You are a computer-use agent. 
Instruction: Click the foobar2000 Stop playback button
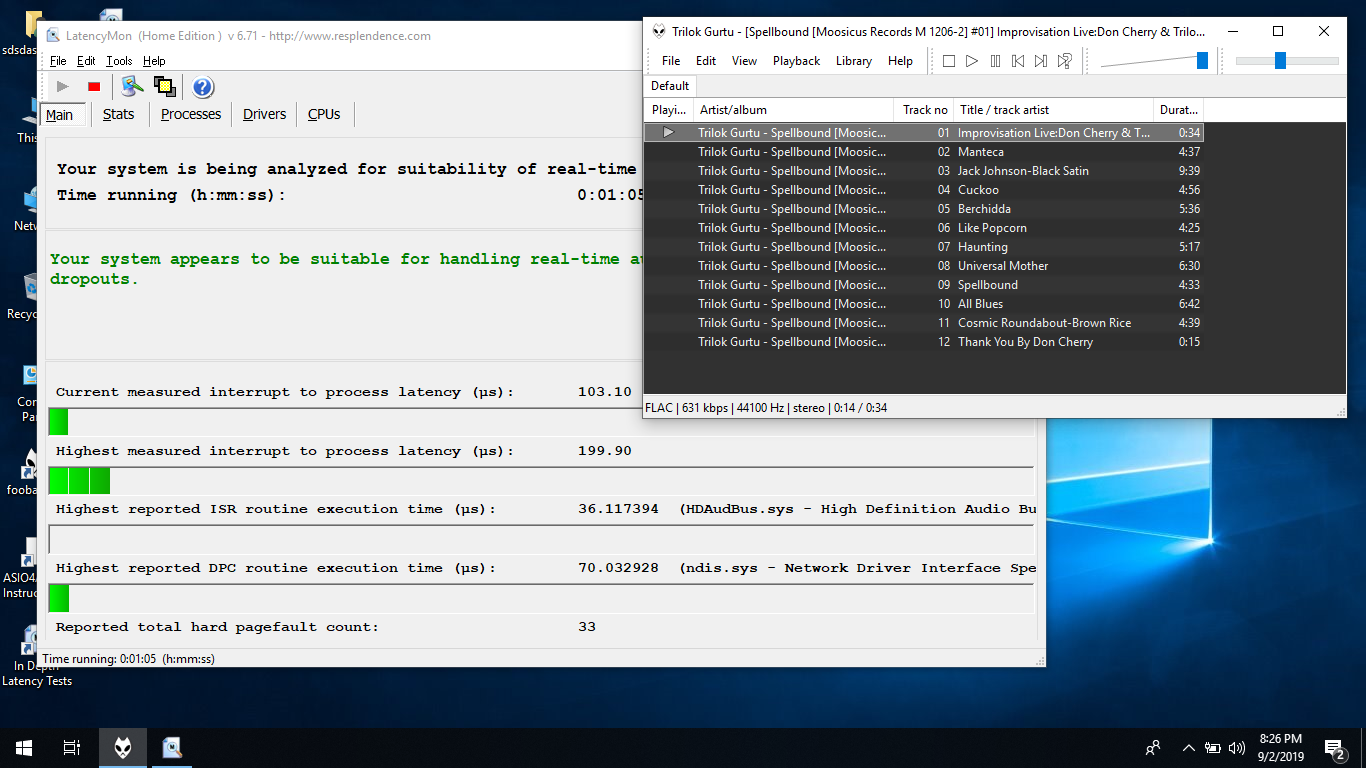[x=949, y=61]
